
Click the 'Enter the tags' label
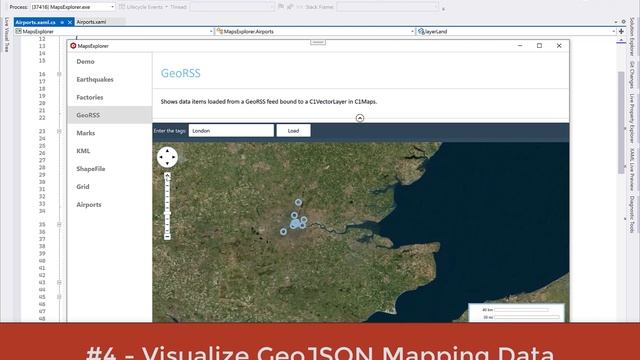169,131
